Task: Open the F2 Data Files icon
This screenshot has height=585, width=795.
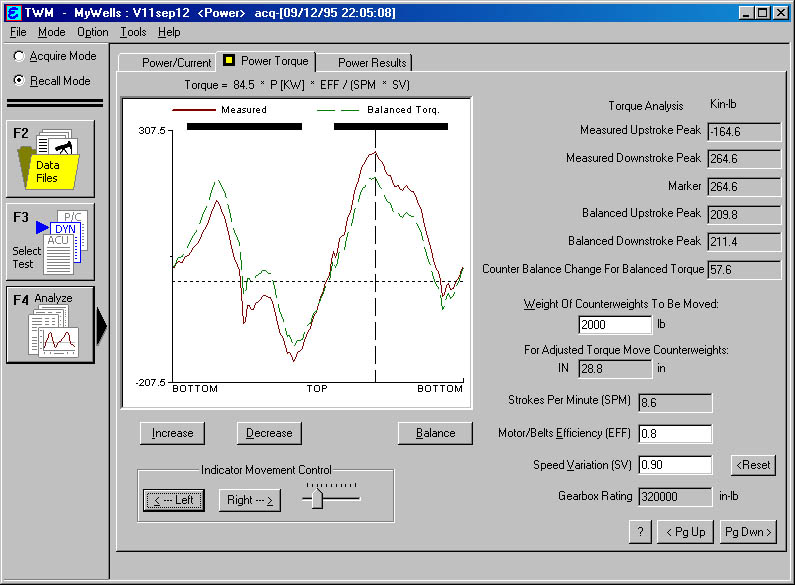Action: (x=50, y=160)
